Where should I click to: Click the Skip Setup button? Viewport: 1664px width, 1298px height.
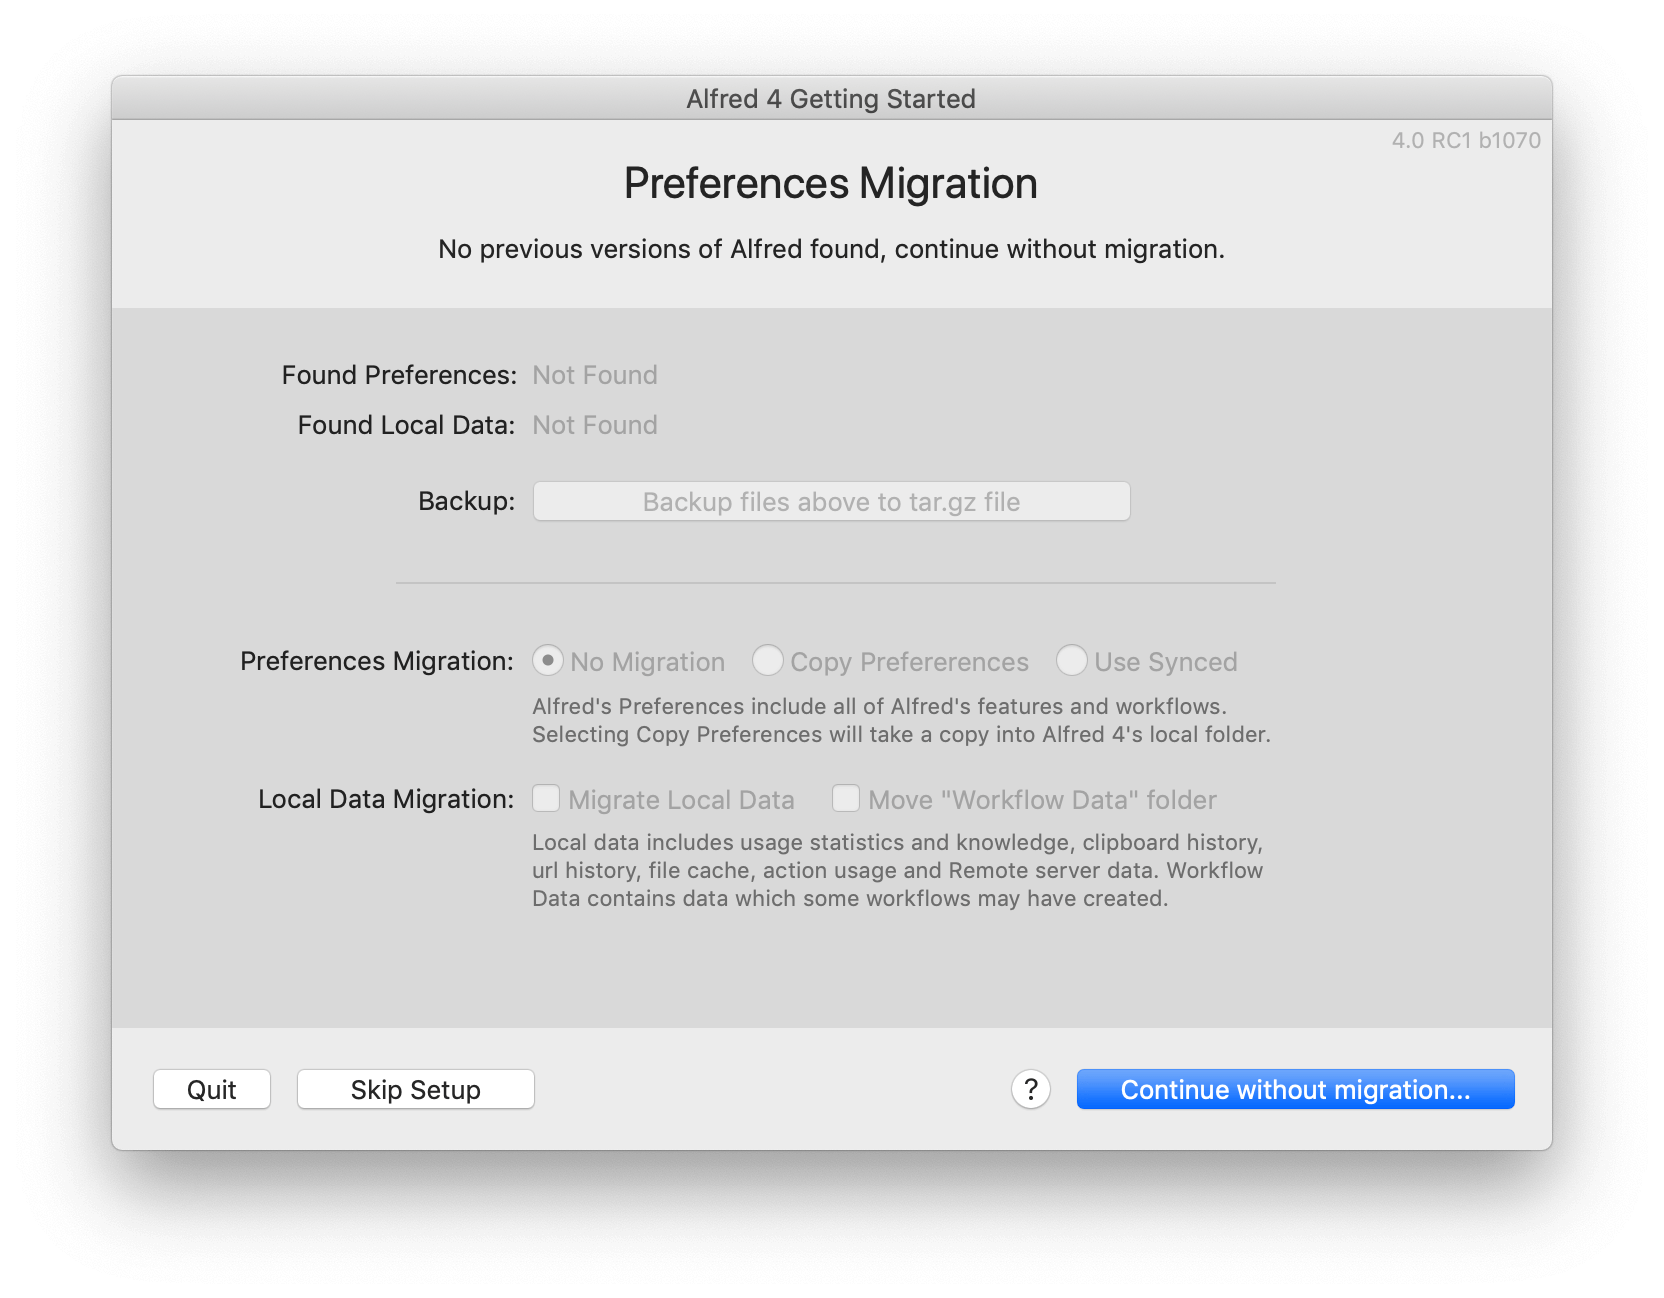tap(415, 1089)
